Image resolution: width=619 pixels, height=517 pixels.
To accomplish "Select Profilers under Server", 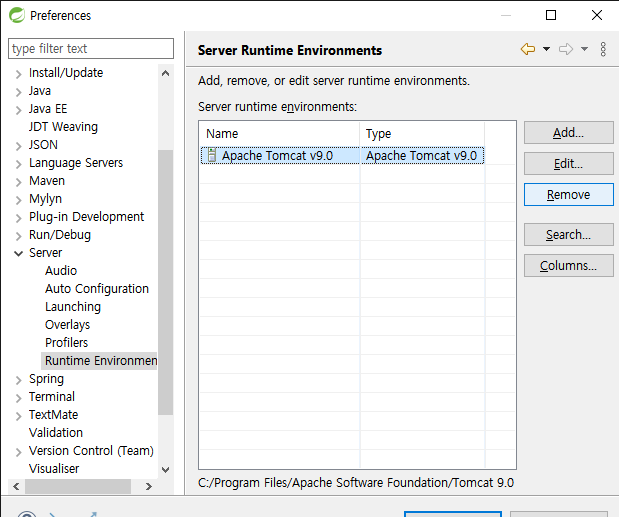I will (66, 343).
